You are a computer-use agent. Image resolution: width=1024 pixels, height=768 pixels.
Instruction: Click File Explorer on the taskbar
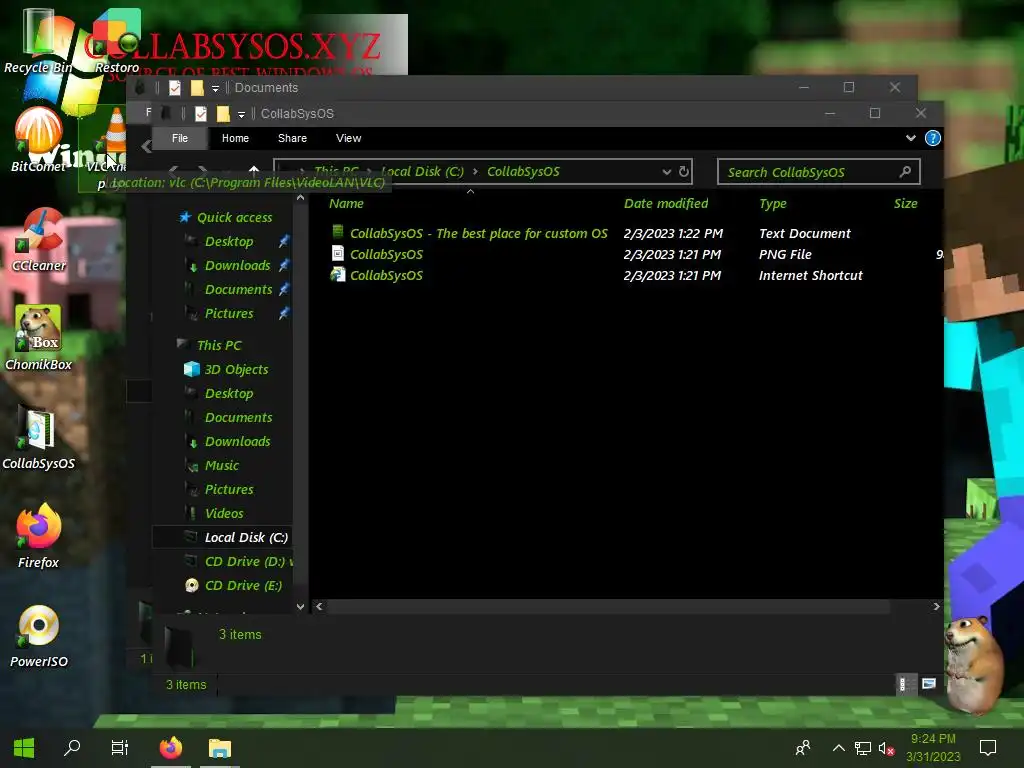[220, 748]
